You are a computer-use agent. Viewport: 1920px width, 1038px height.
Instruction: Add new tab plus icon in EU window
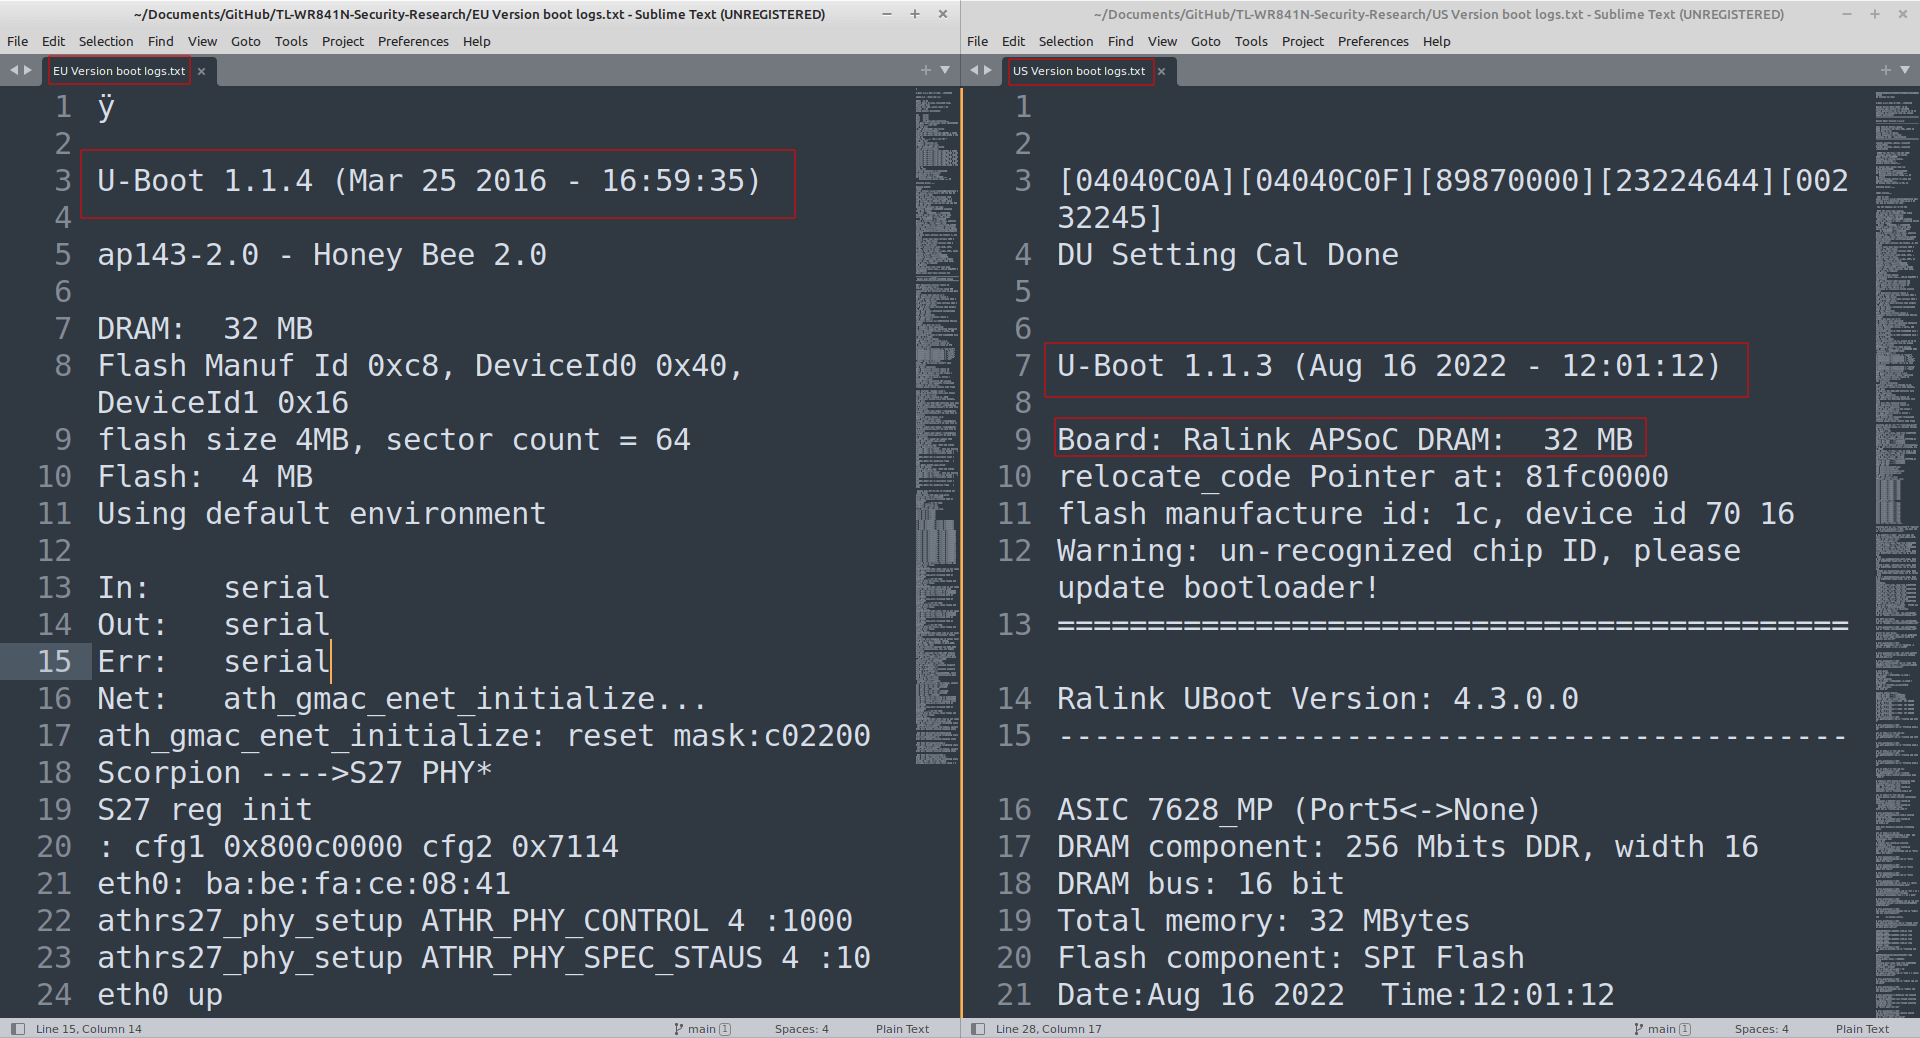tap(925, 70)
